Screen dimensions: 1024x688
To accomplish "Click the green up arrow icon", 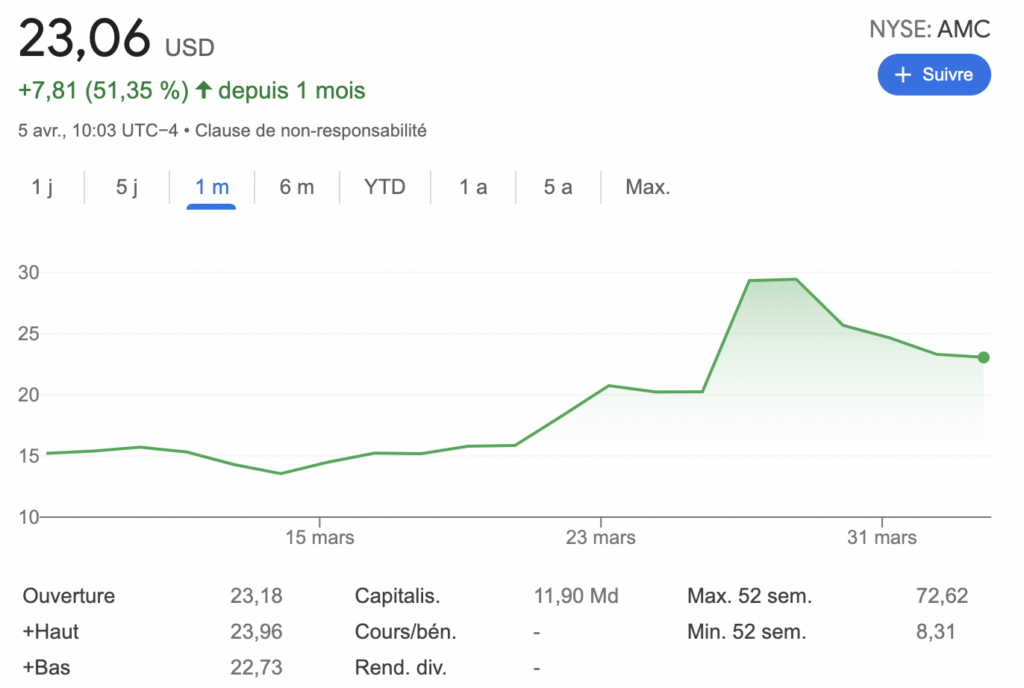I will tap(204, 91).
